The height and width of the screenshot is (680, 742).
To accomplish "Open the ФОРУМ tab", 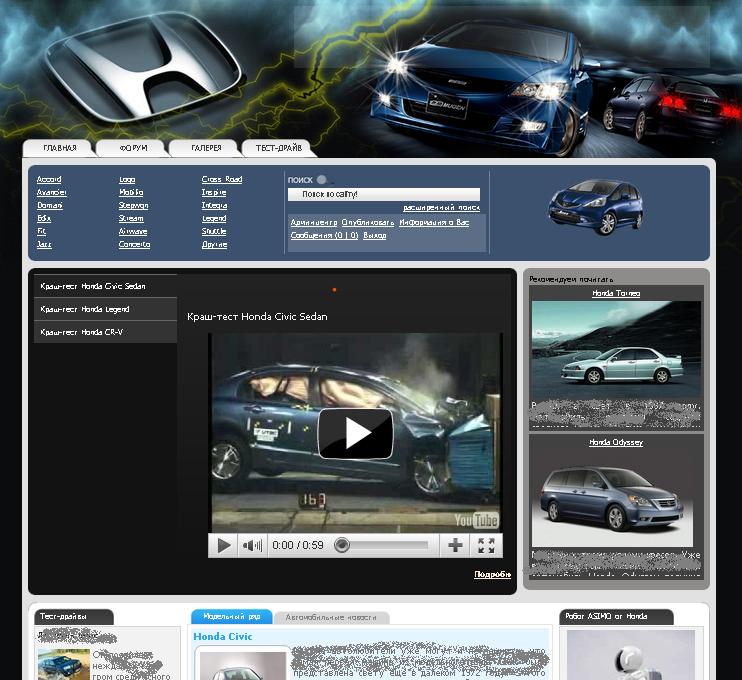I will [133, 148].
